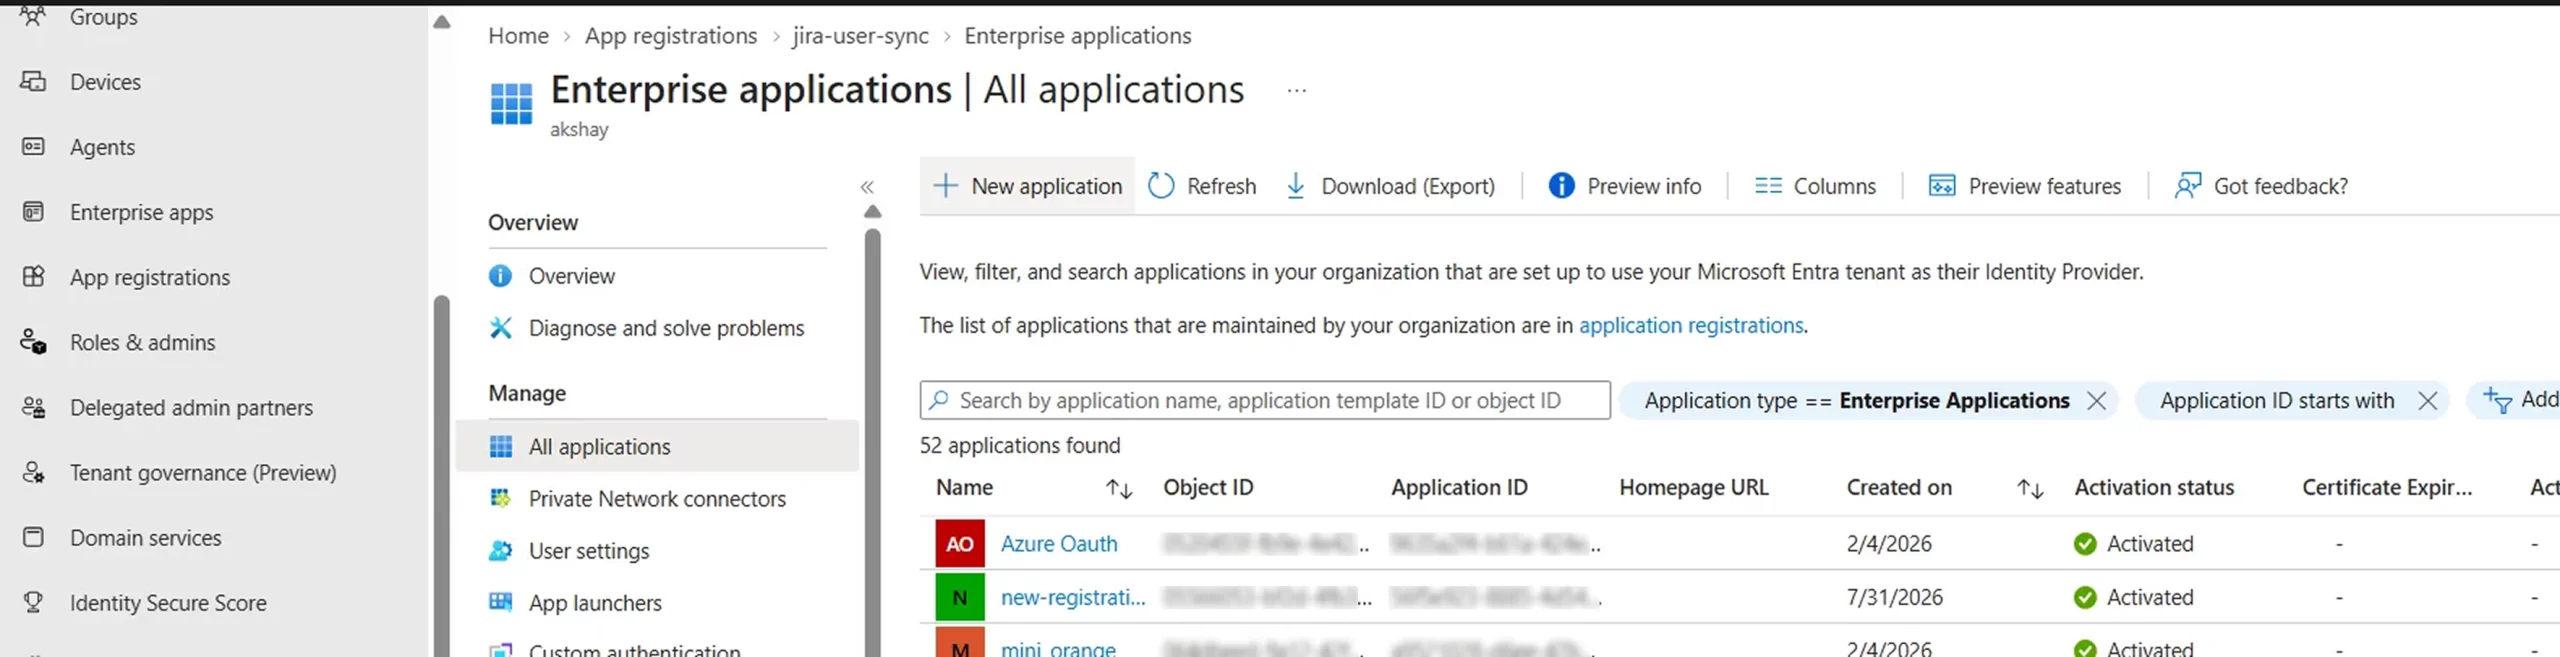
Task: Click the Agents sidebar icon
Action: pyautogui.click(x=33, y=147)
